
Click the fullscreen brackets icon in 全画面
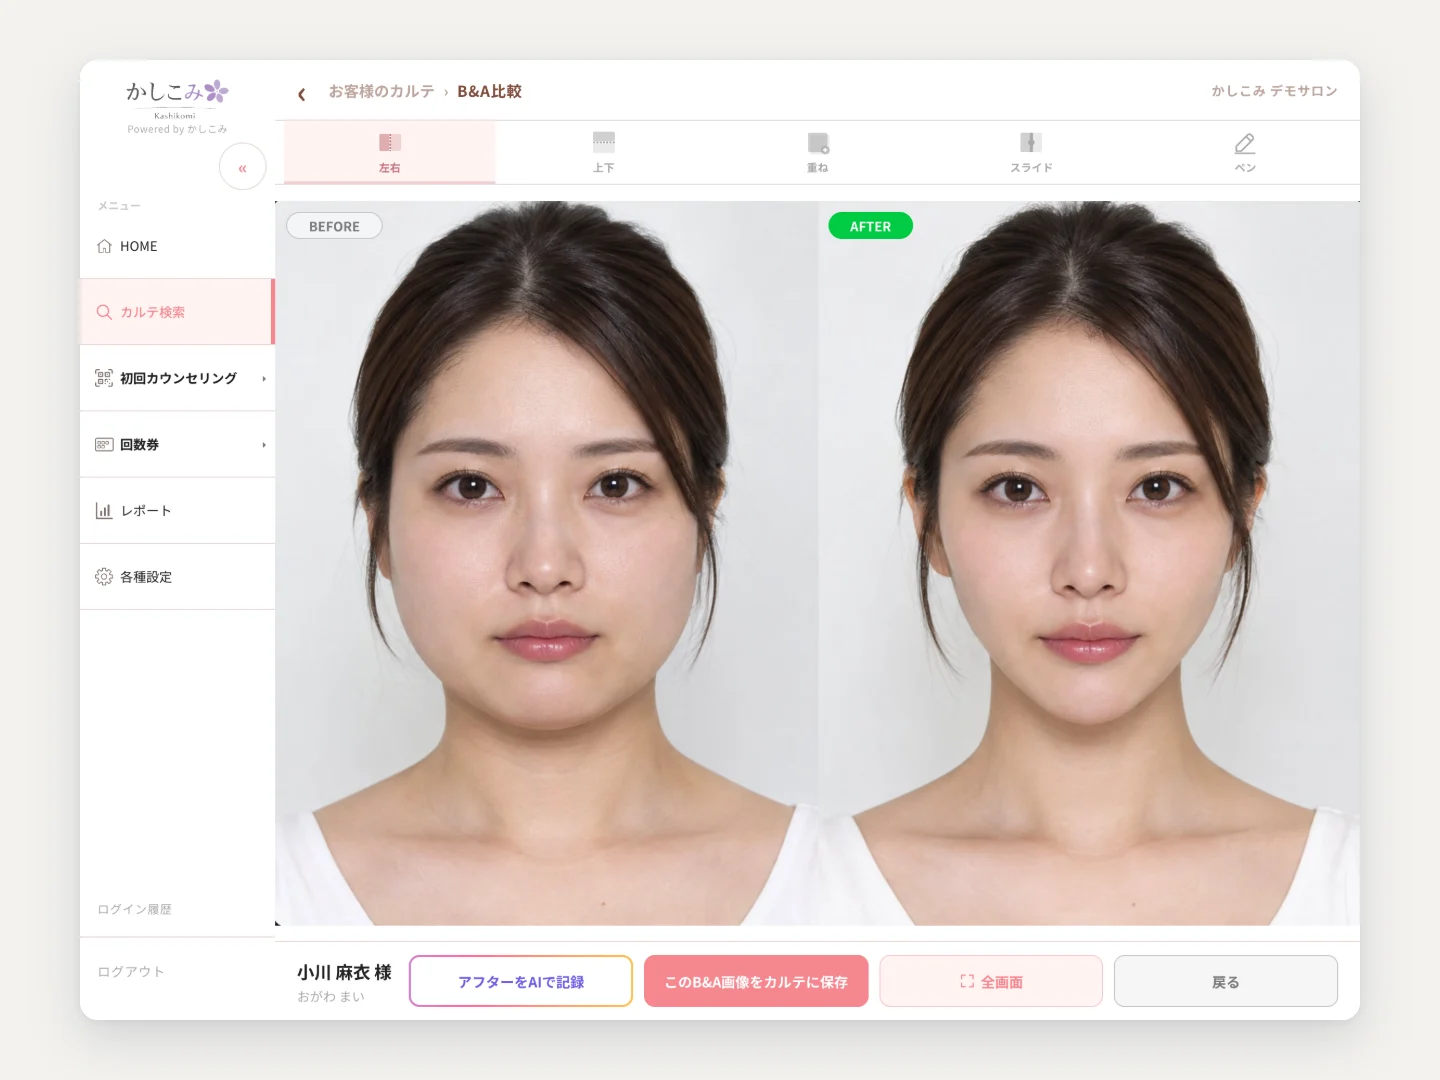click(967, 981)
